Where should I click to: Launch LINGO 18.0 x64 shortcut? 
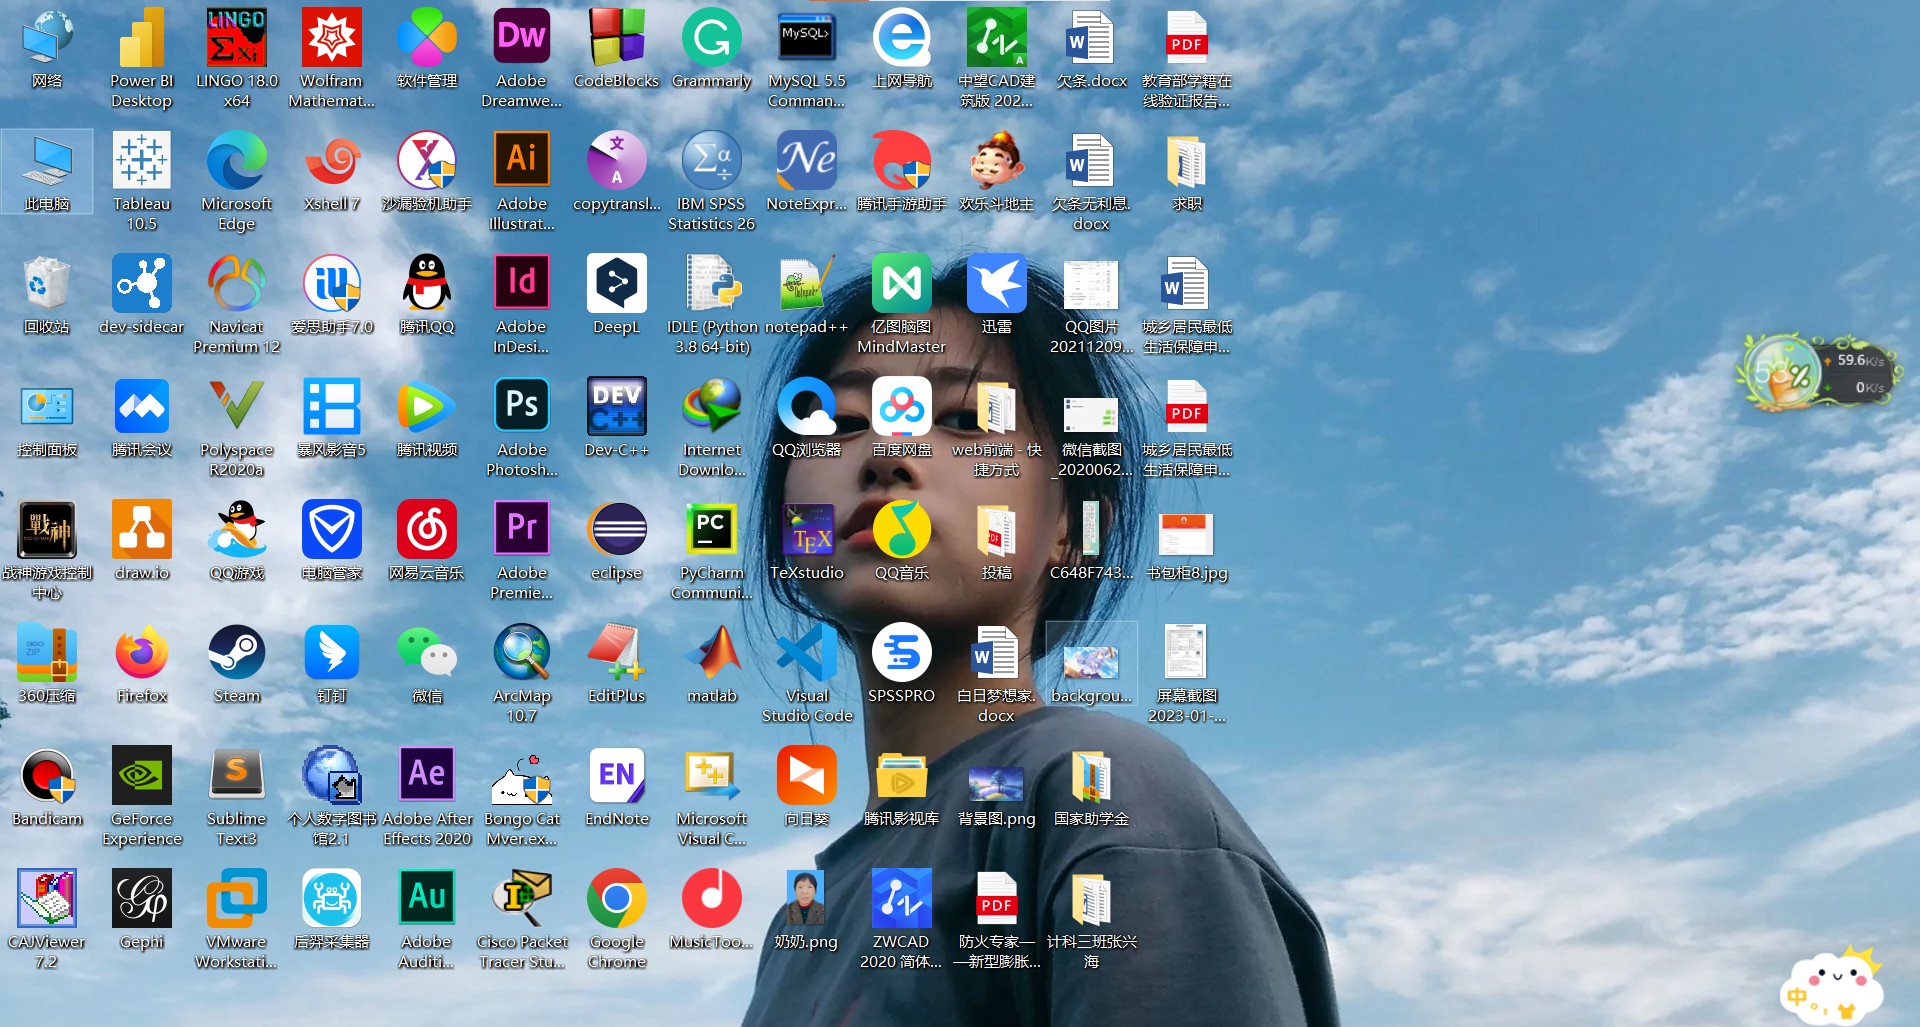click(236, 38)
